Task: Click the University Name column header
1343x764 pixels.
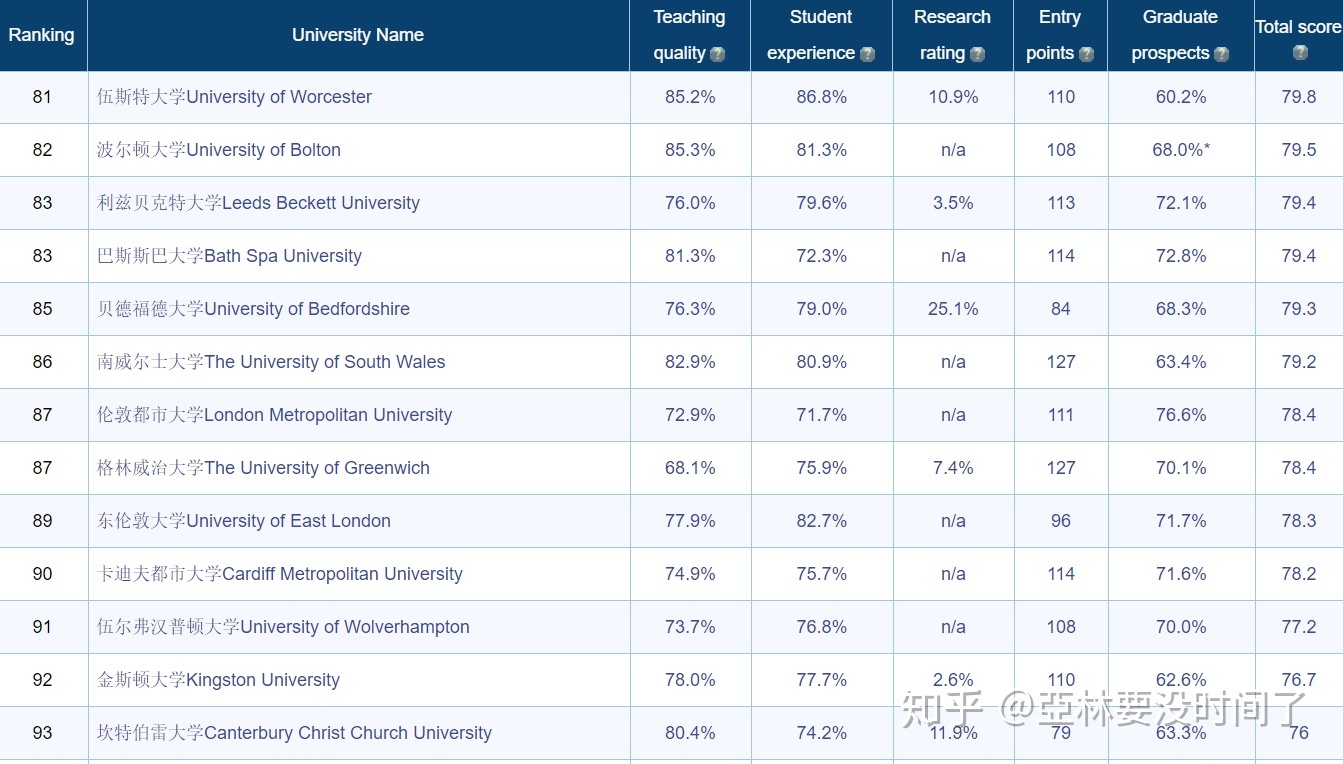Action: click(358, 35)
